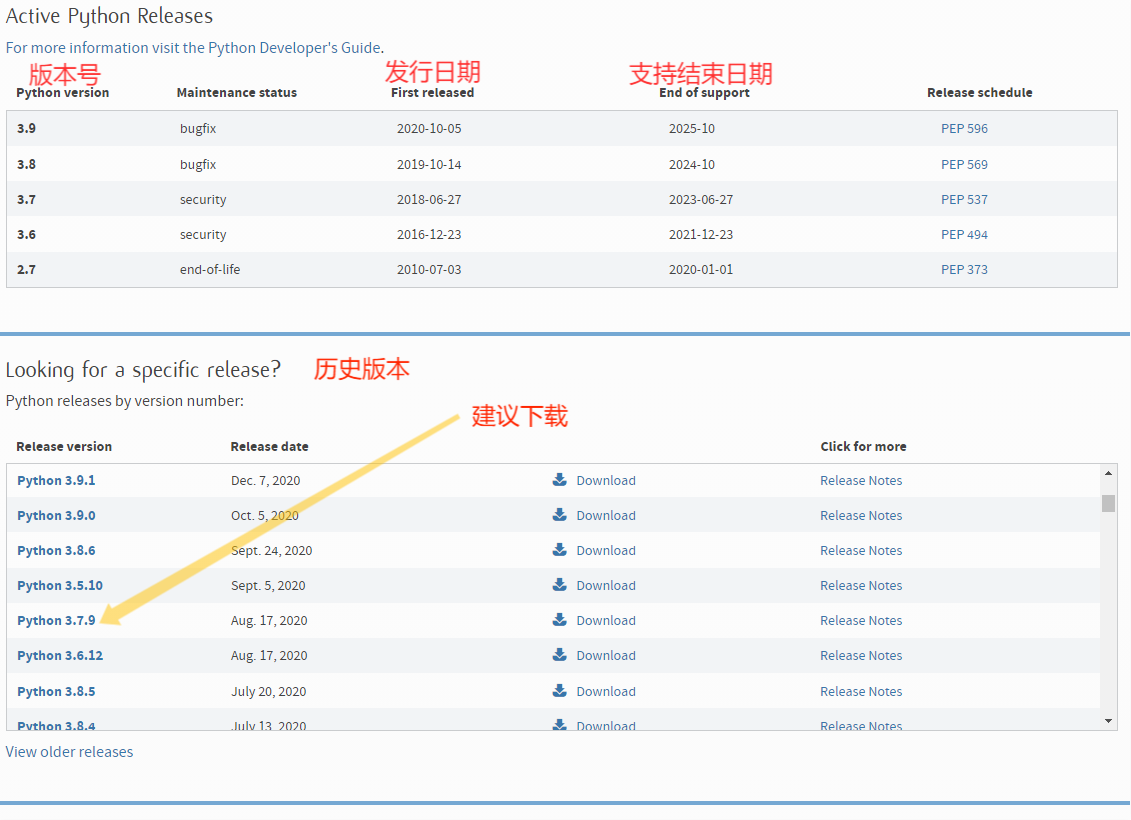View Release Notes for Python 3.5.10
Image resolution: width=1131 pixels, height=820 pixels.
861,586
